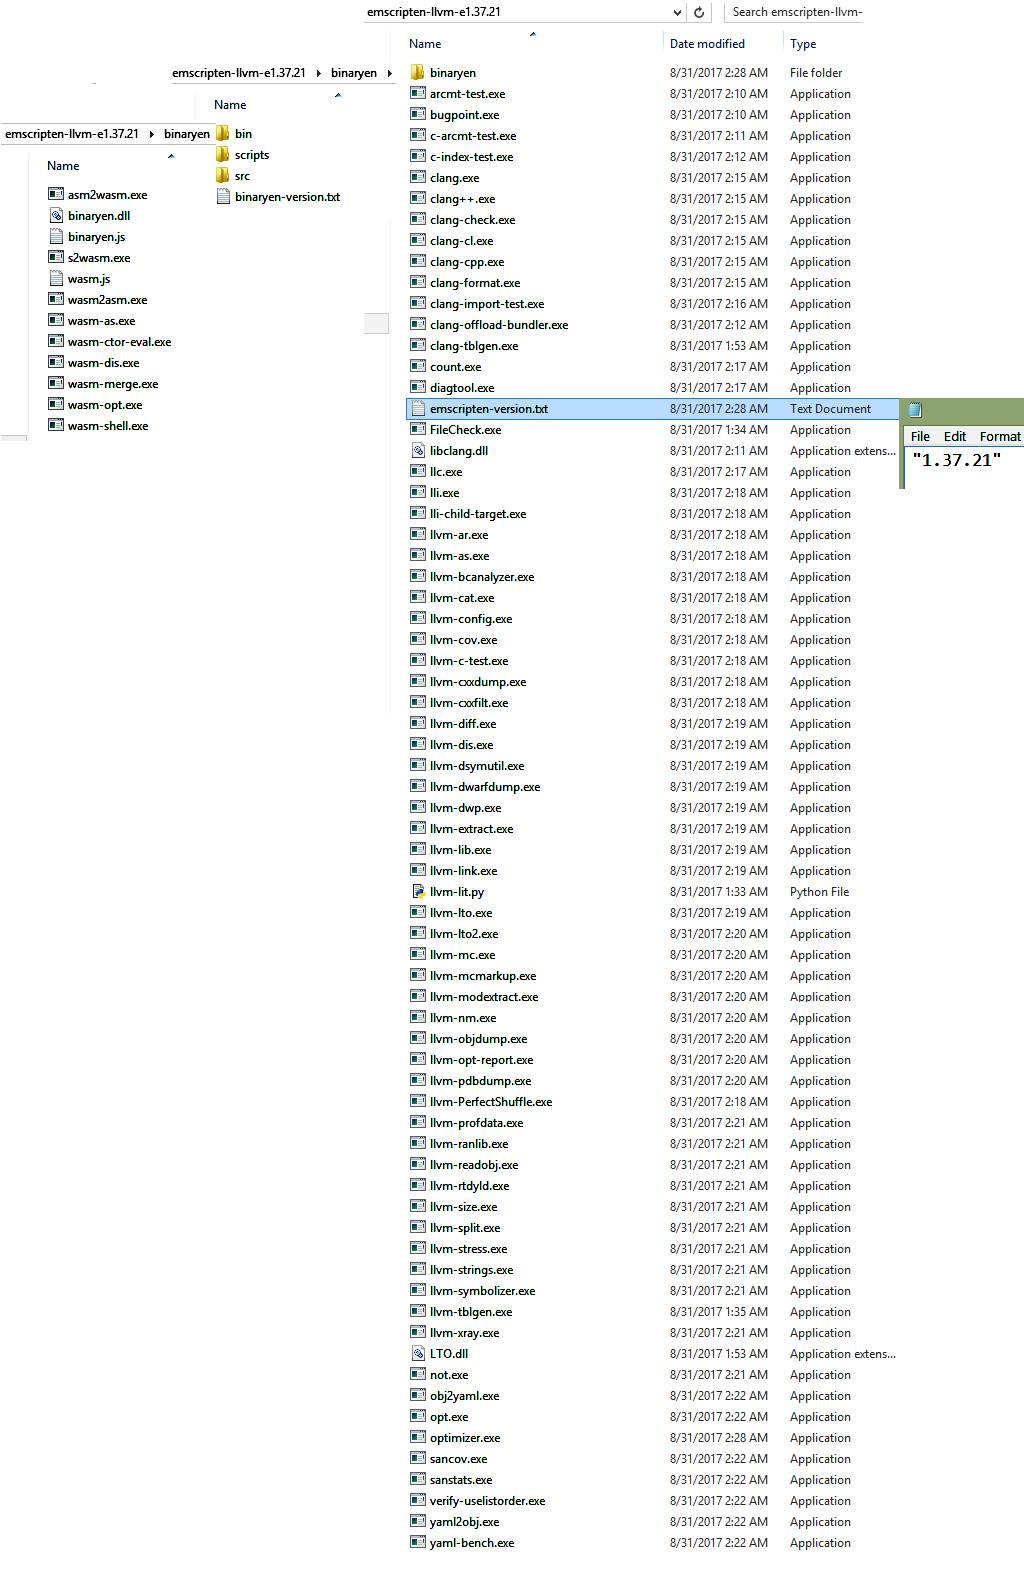Open the scripts folder icon
Viewport: 1024px width, 1572px height.
tap(223, 154)
